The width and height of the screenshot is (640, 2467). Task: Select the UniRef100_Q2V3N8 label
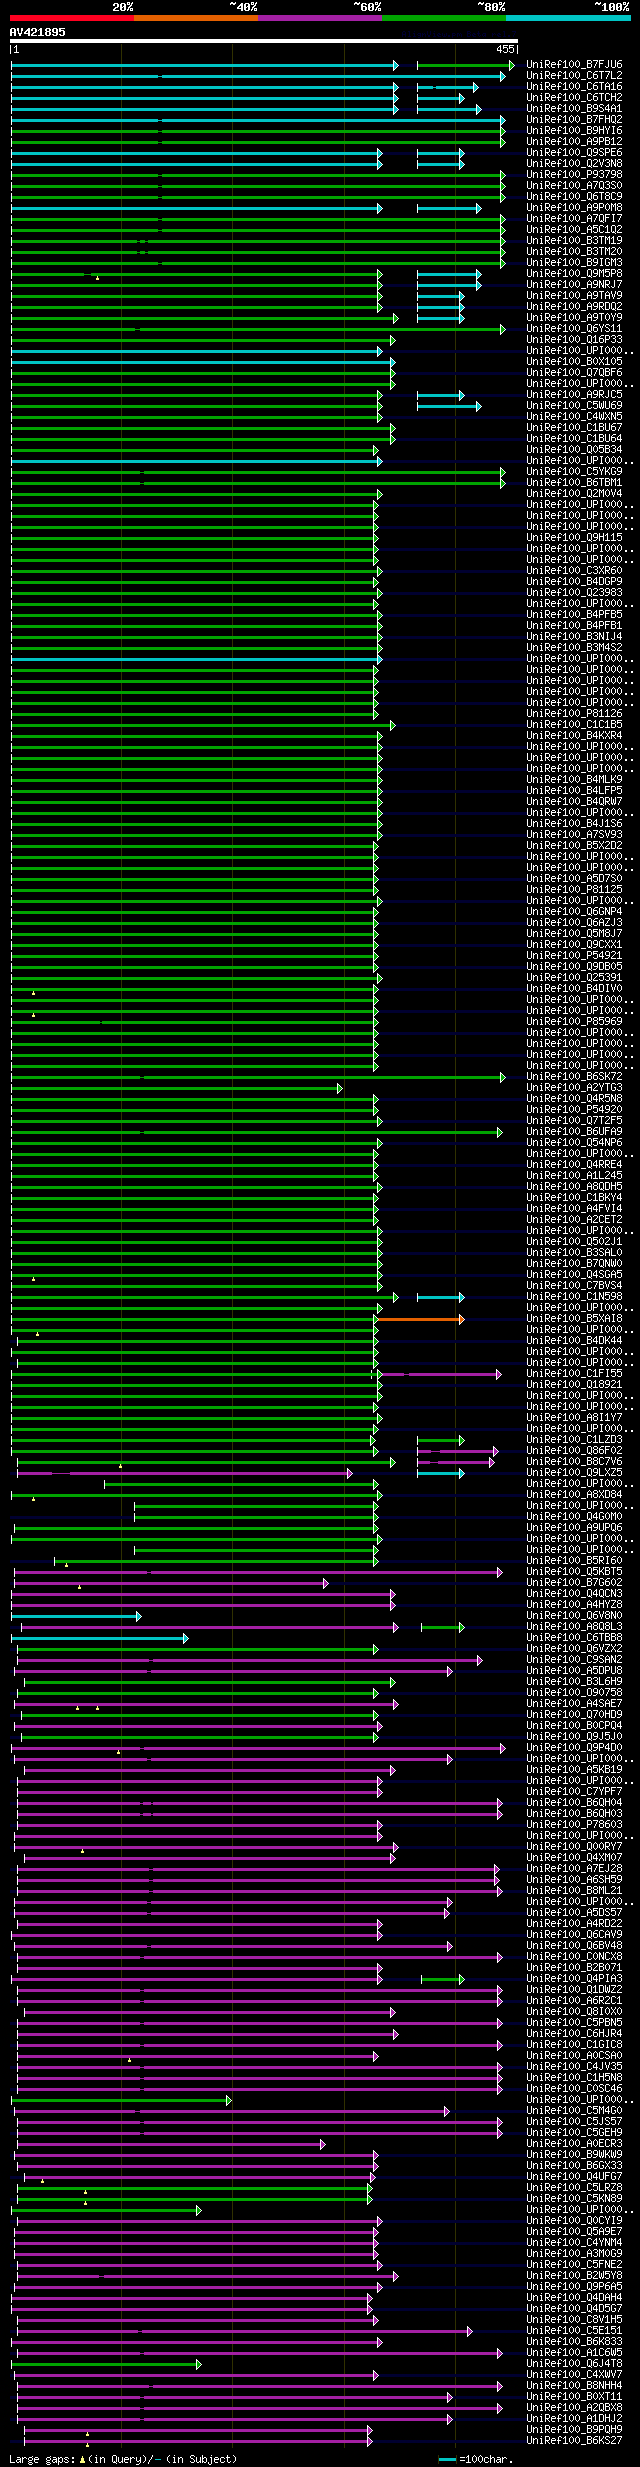click(574, 164)
